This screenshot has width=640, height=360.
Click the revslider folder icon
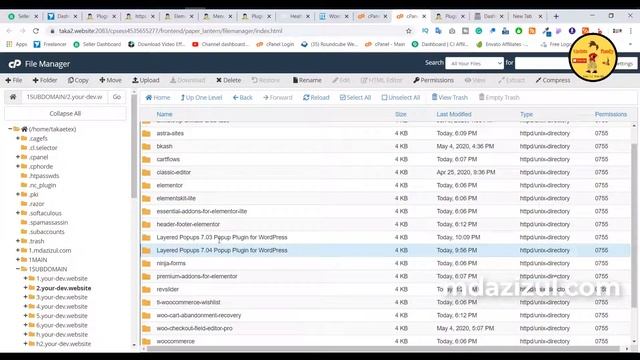pos(146,290)
